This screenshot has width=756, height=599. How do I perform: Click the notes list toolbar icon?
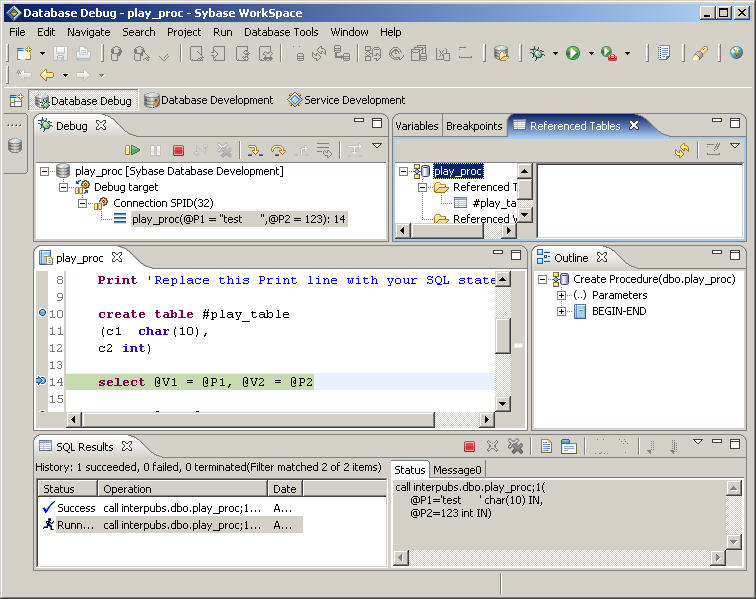(x=664, y=53)
